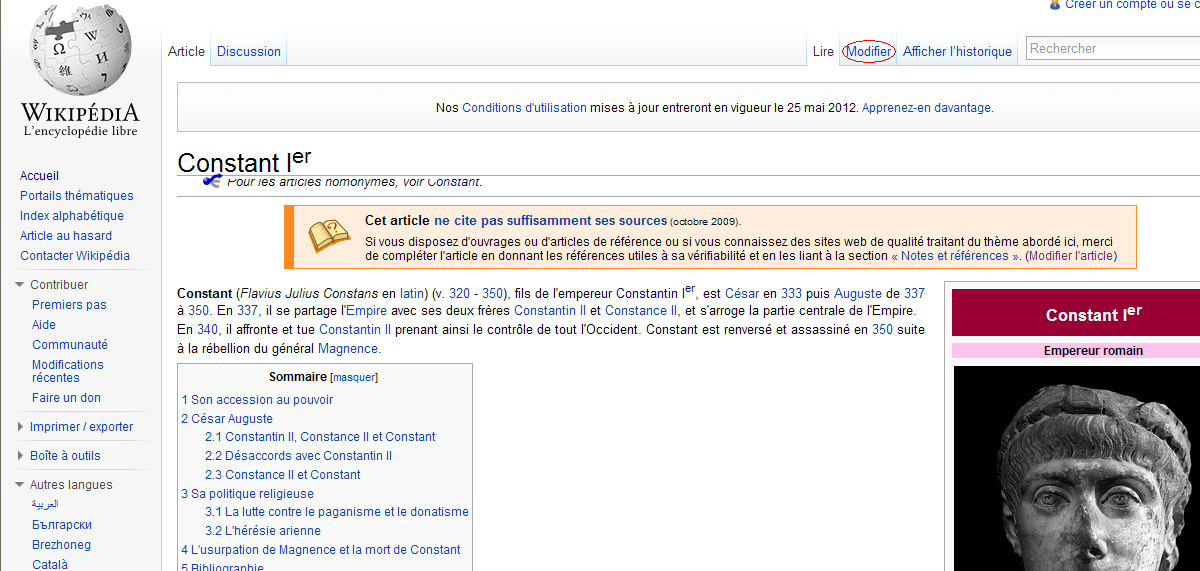Screen dimensions: 1200x571
Task: Click 'ne cite pas suffisamment ses sources' link
Action: pyautogui.click(x=550, y=221)
